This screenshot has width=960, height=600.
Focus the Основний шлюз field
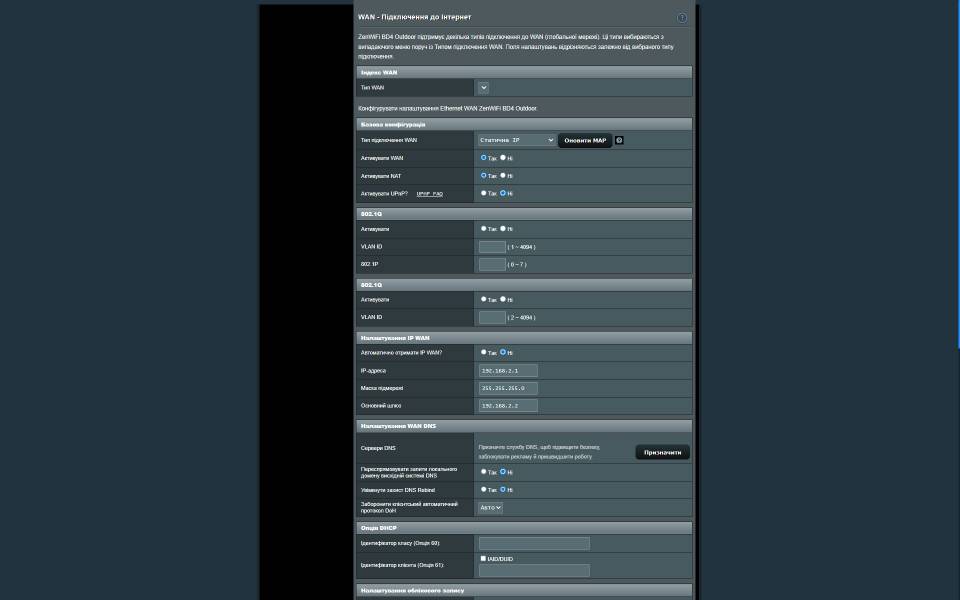[508, 406]
